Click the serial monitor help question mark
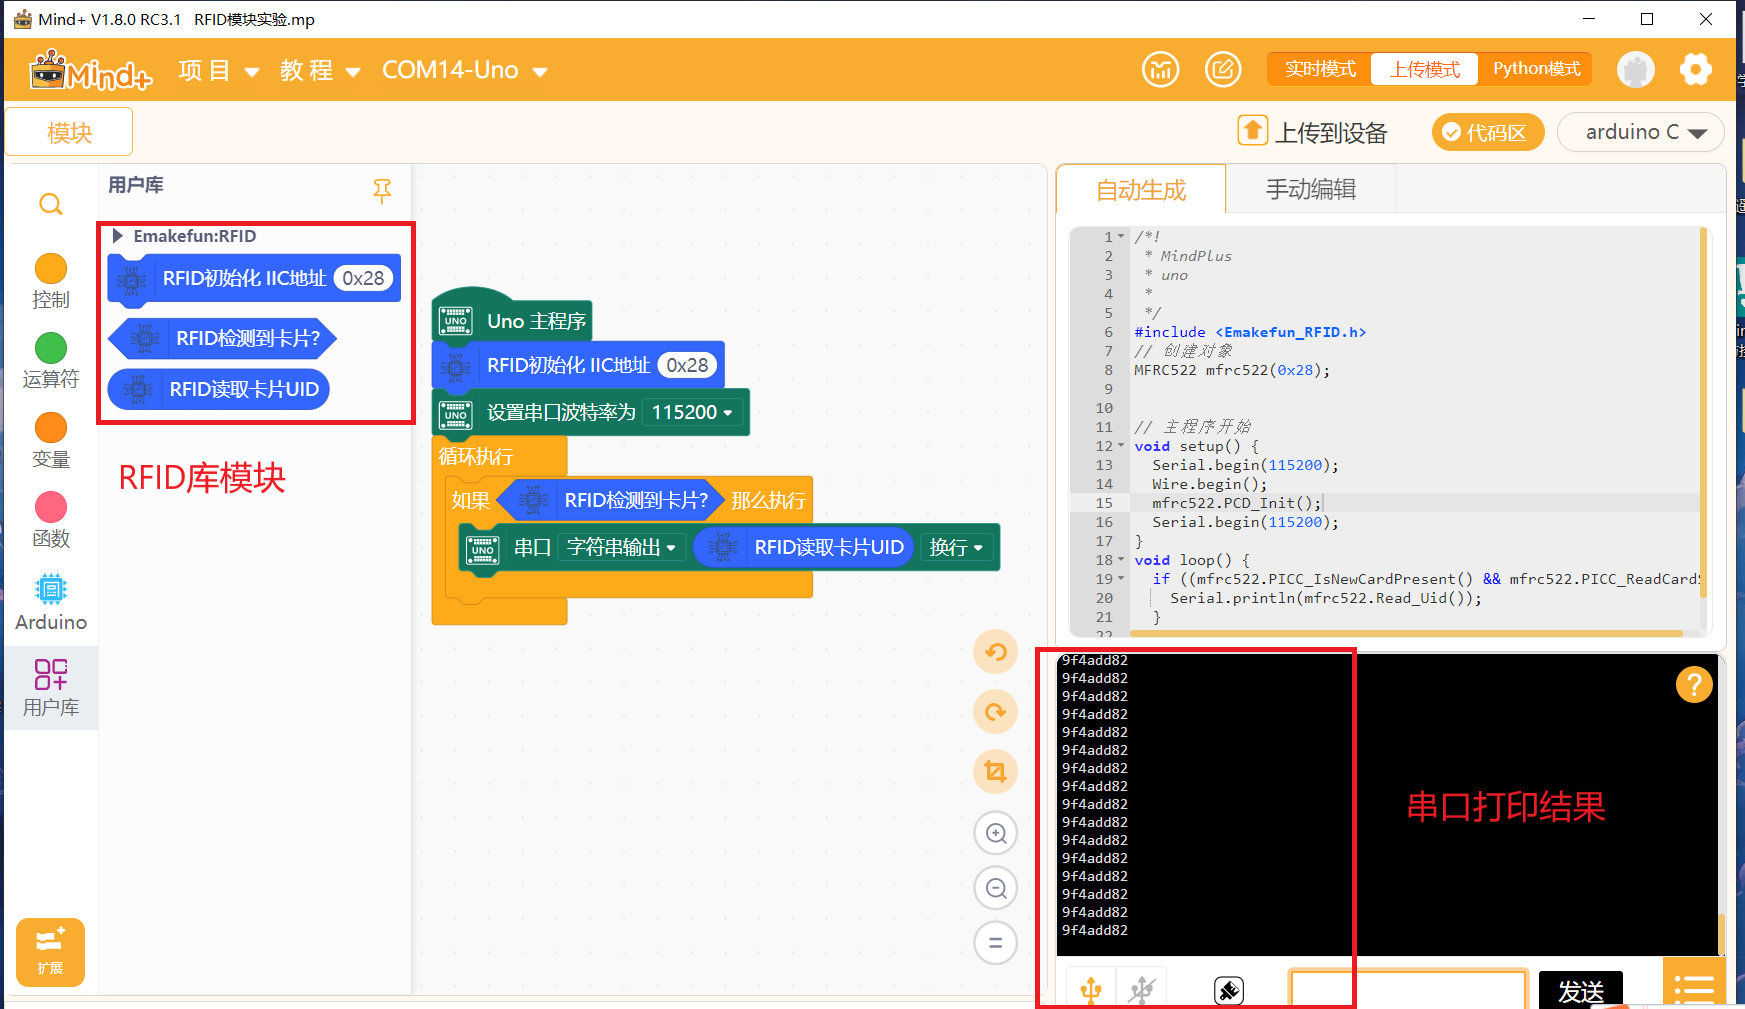The height and width of the screenshot is (1009, 1745). click(x=1694, y=685)
